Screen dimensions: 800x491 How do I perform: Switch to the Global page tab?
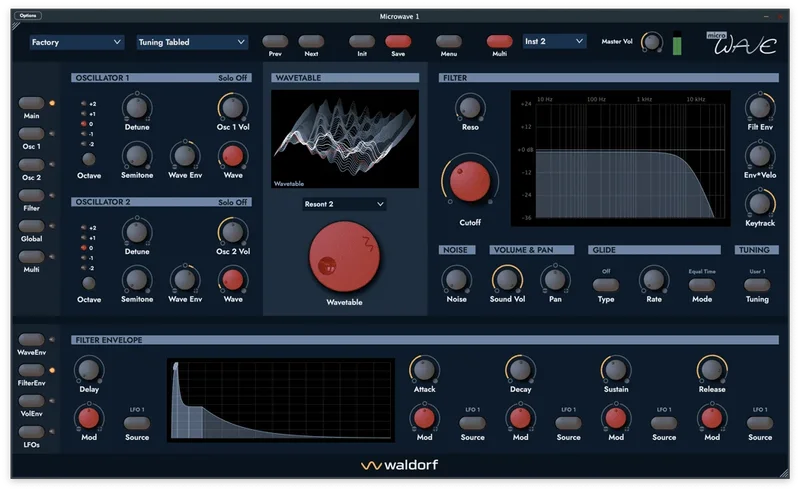pos(31,226)
